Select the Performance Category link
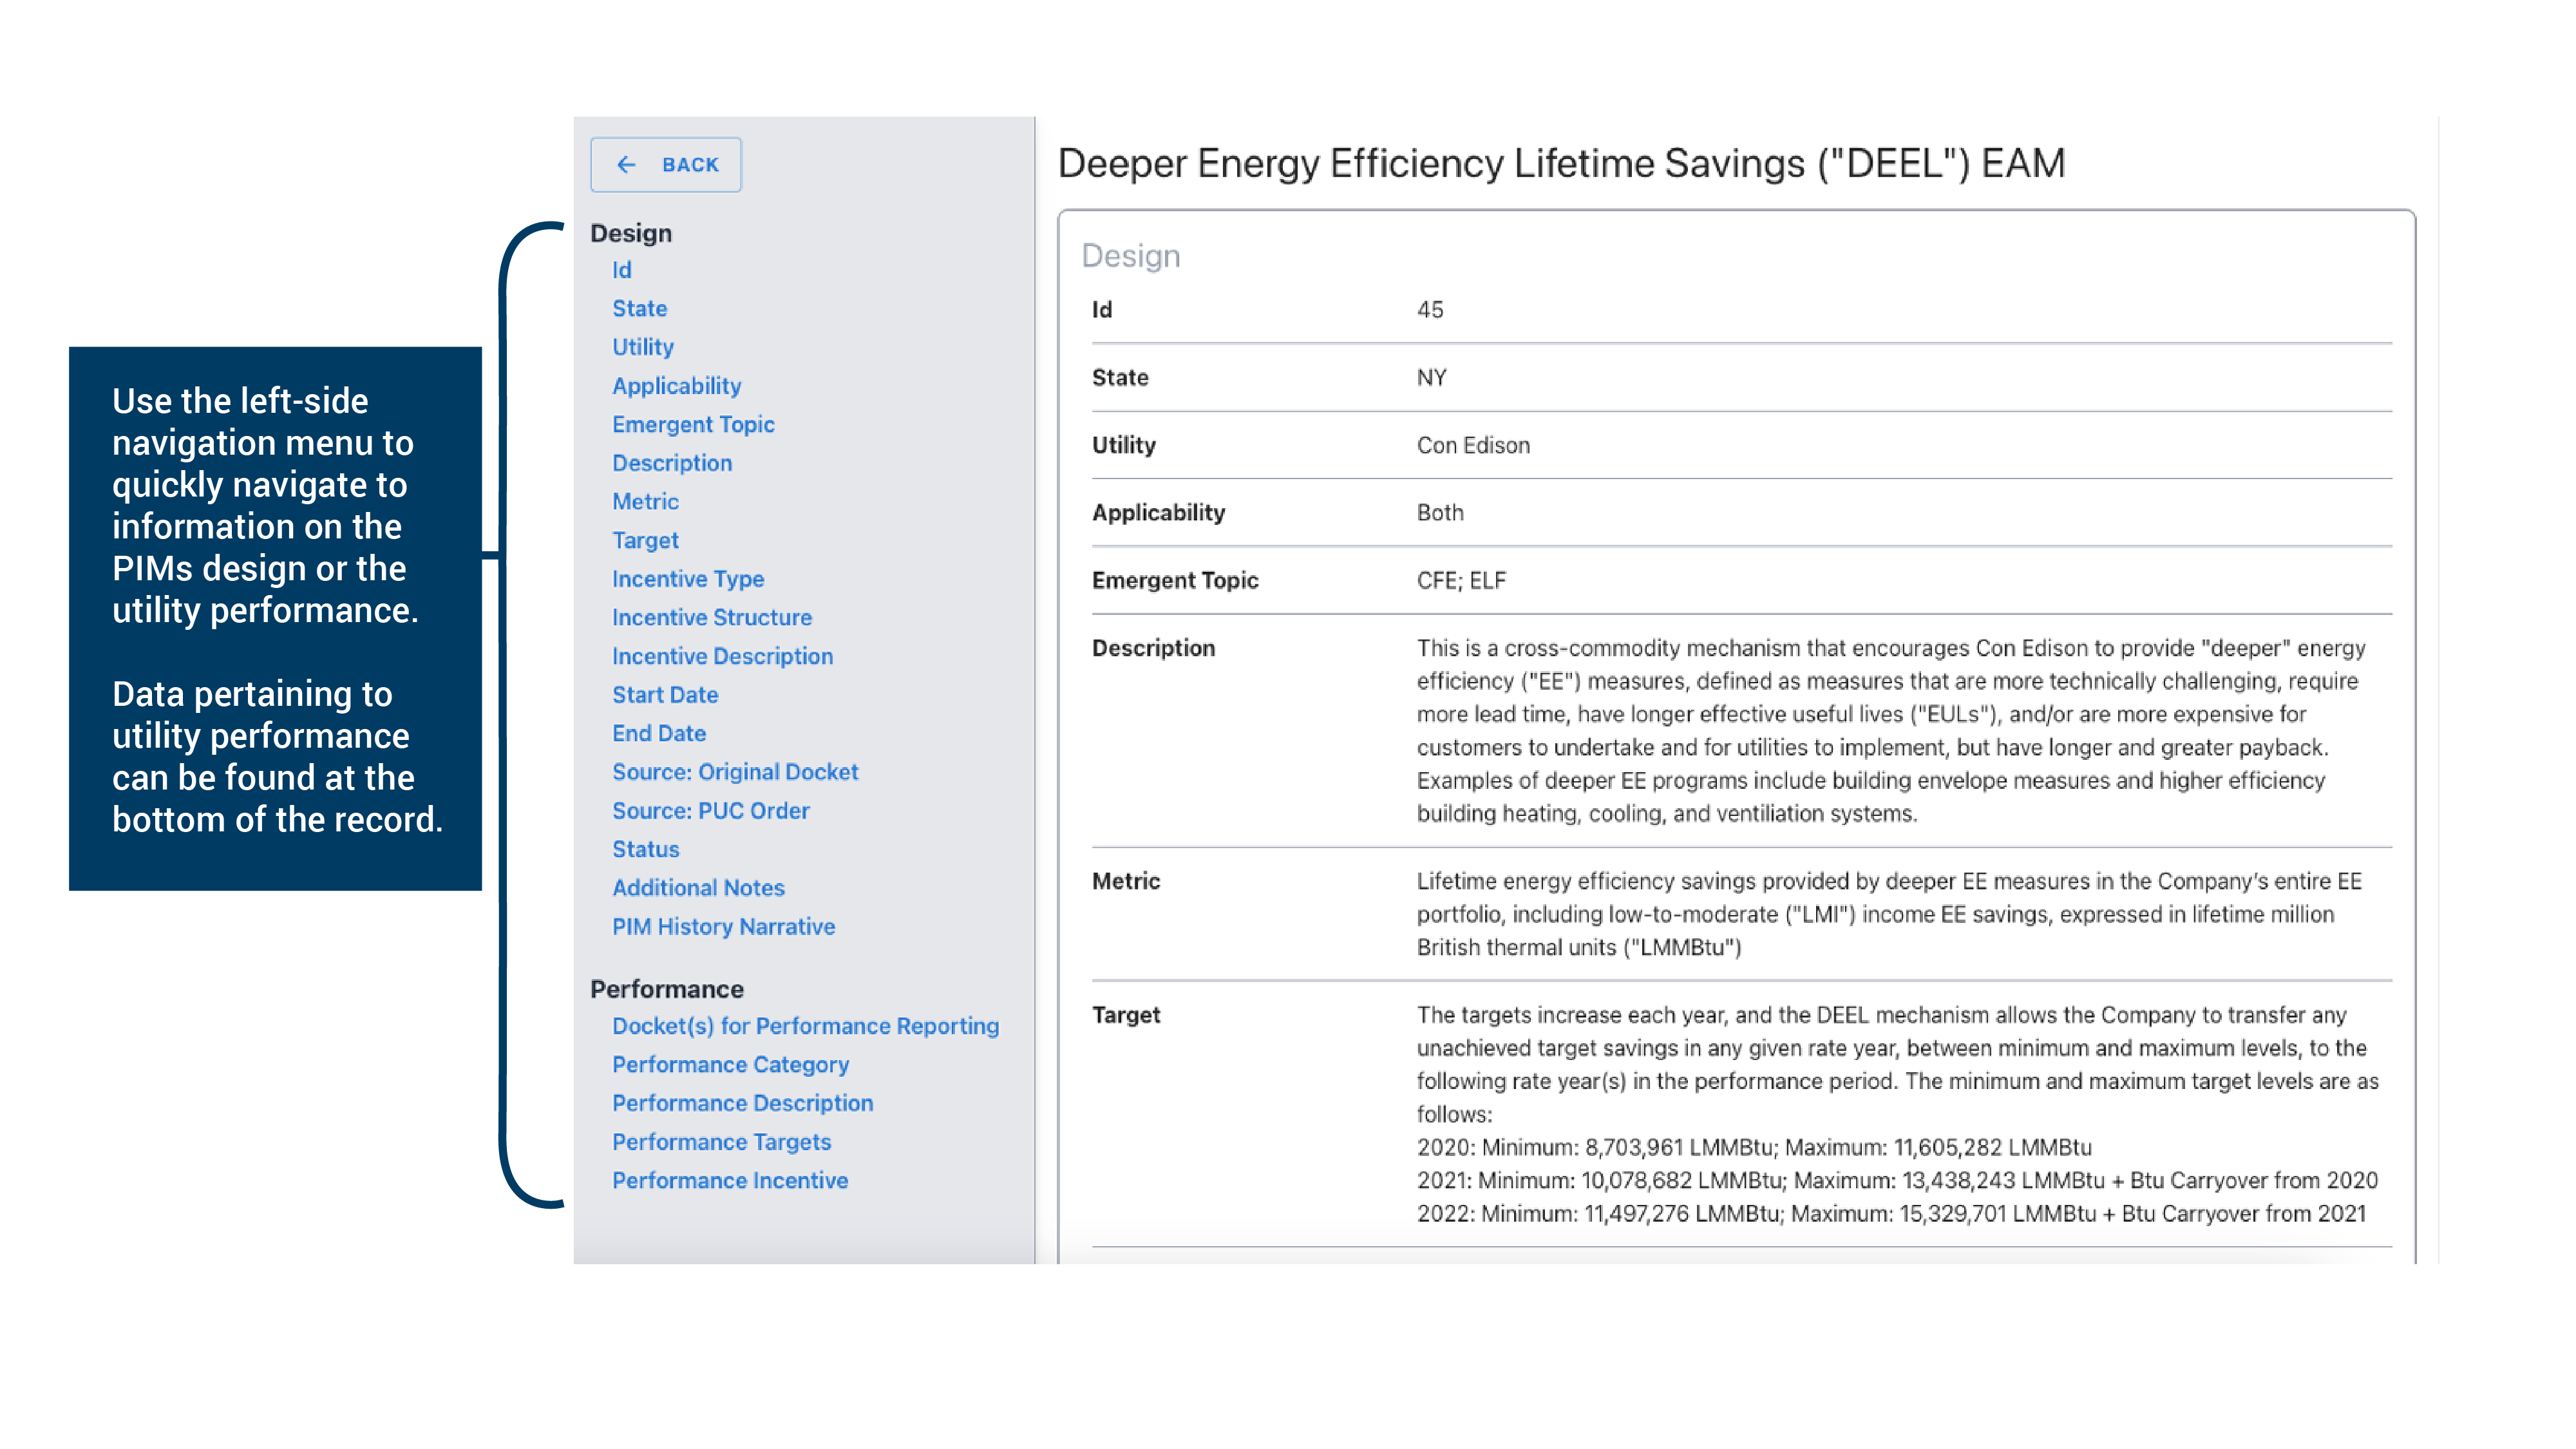This screenshot has height=1449, width=2576. (731, 1065)
